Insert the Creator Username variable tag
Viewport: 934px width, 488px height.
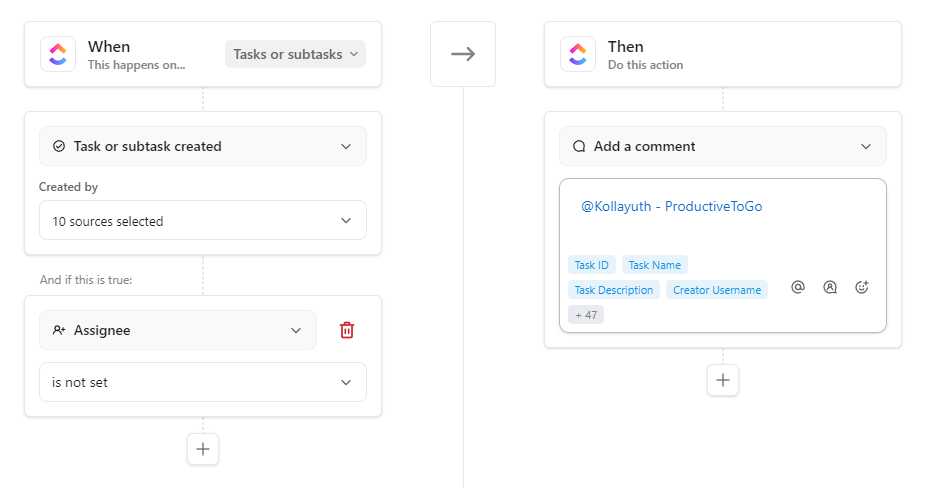(717, 290)
